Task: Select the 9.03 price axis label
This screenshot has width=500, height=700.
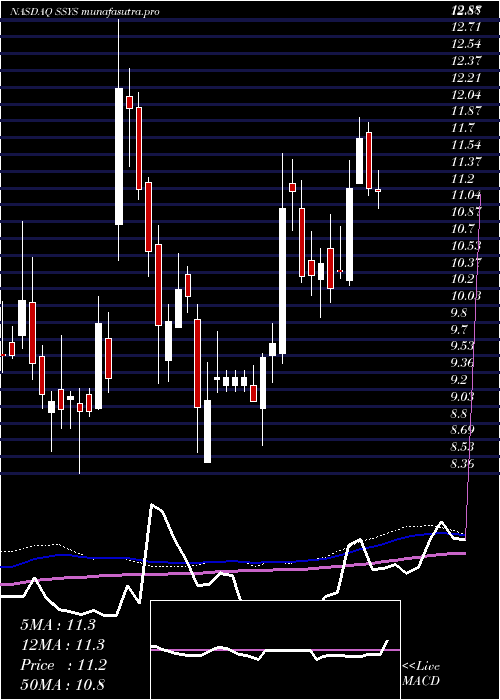Action: (x=463, y=397)
